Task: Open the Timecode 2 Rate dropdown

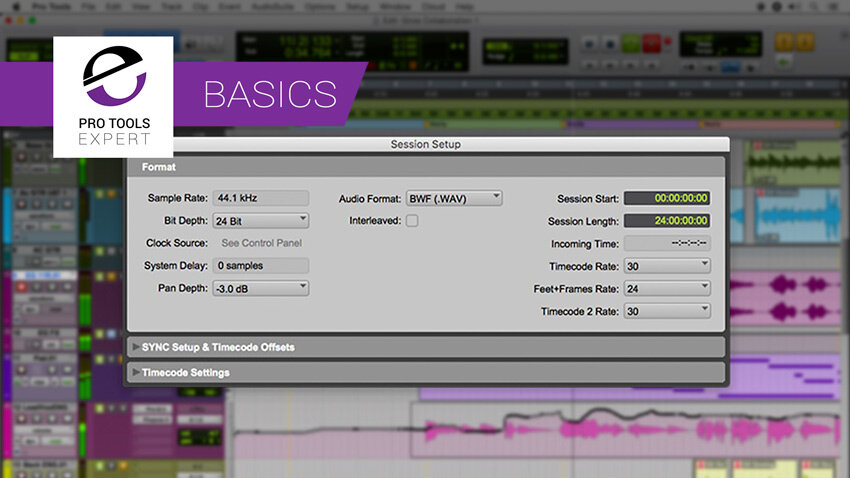Action: click(x=667, y=311)
